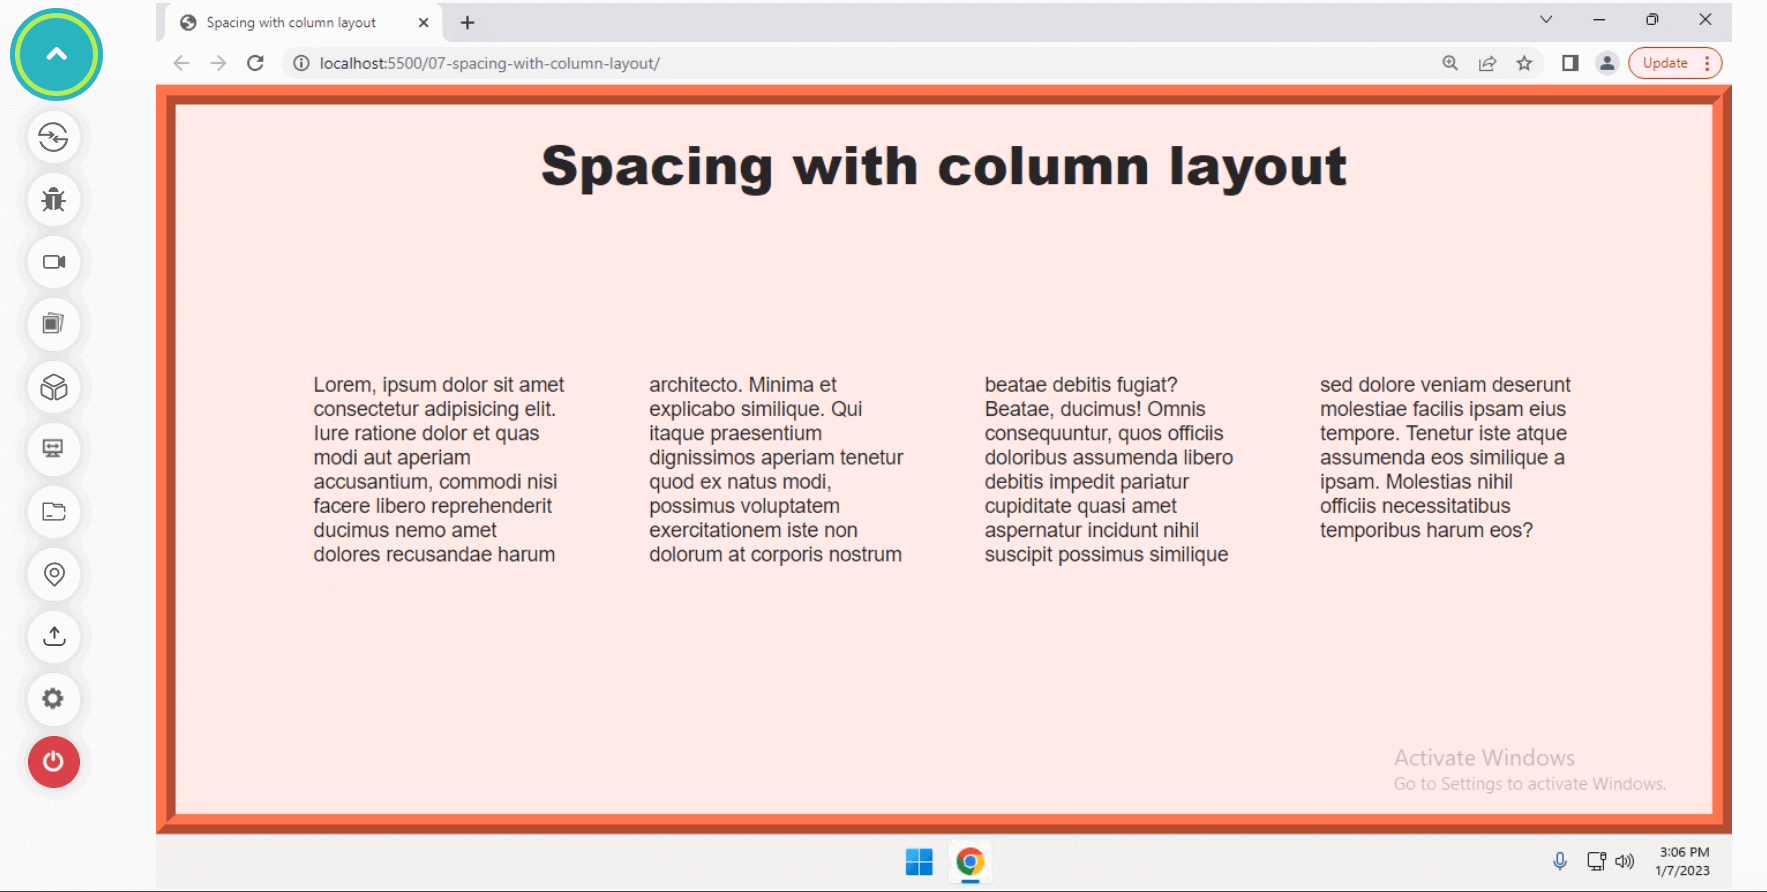
Task: Bookmark this tab with the star icon
Action: [x=1524, y=63]
